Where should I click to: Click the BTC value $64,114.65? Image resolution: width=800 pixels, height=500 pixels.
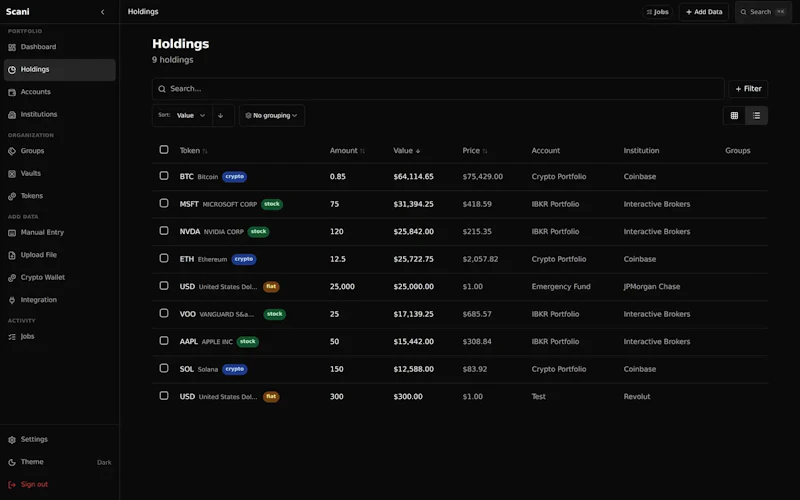pyautogui.click(x=413, y=177)
